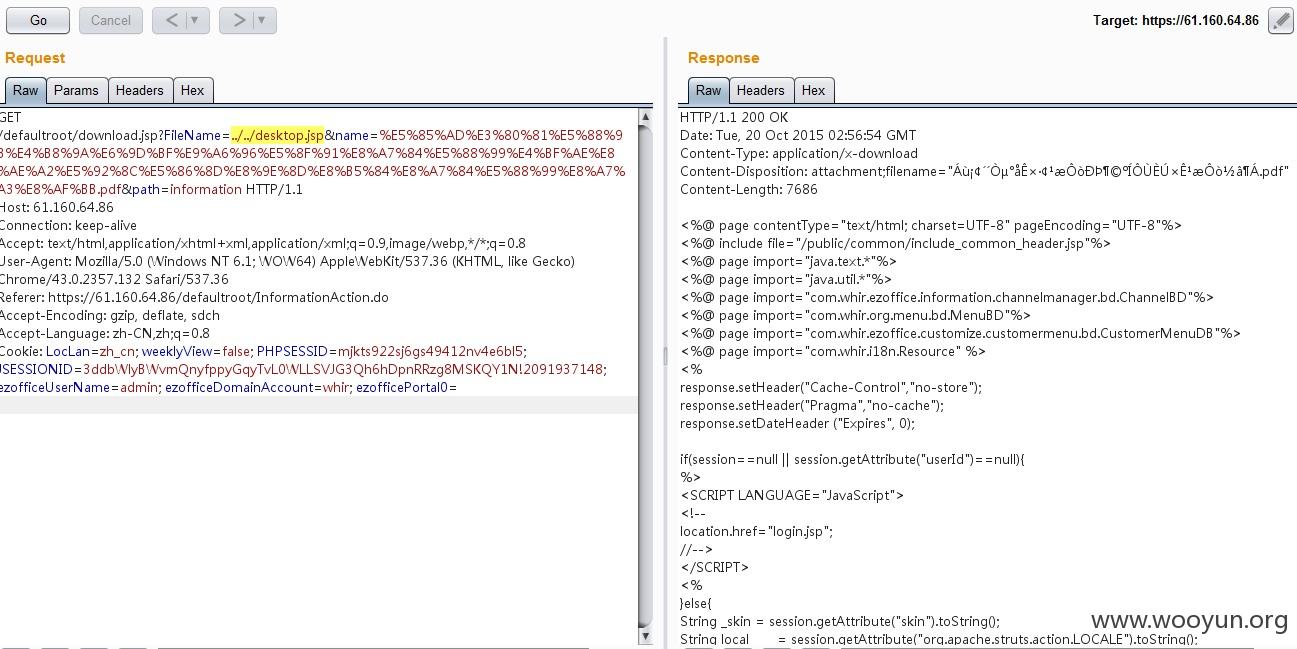Click the location.href login.jsp line
The height and width of the screenshot is (649, 1297).
(757, 531)
